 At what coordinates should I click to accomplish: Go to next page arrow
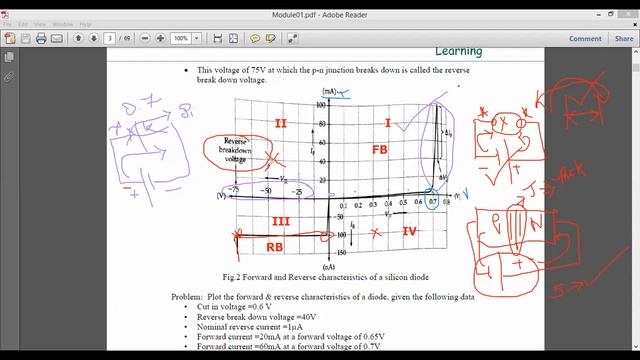(x=93, y=38)
